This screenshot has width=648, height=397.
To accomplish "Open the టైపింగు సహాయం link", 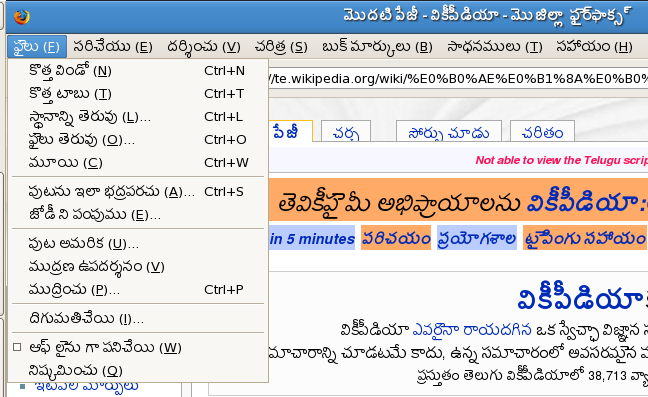I will 585,238.
